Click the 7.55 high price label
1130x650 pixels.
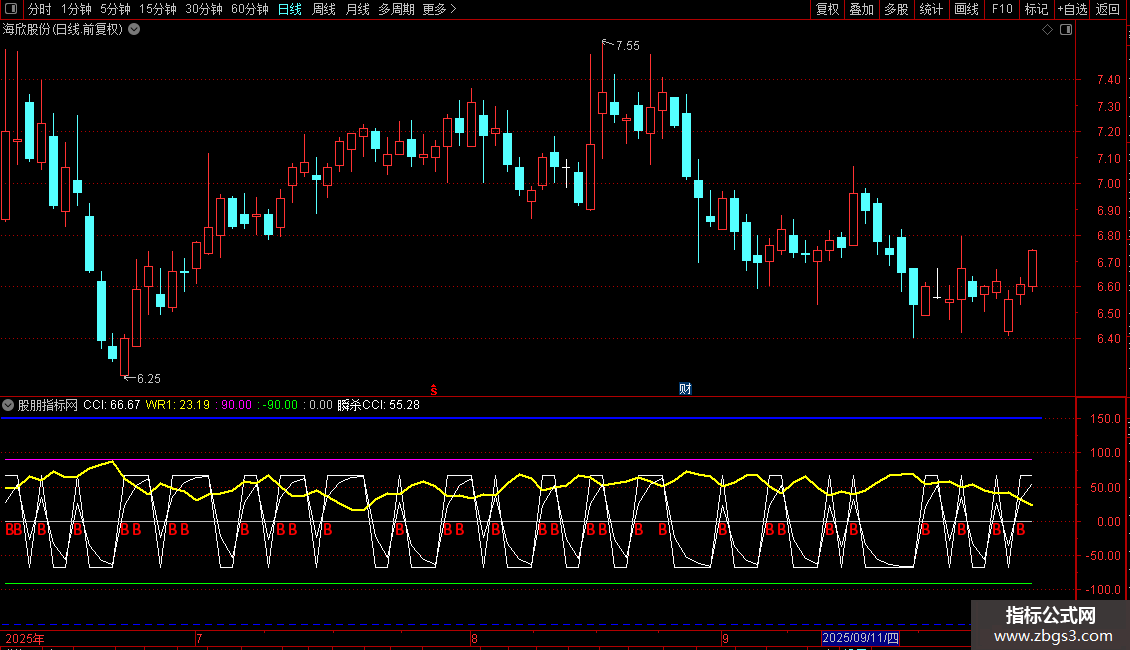click(627, 46)
